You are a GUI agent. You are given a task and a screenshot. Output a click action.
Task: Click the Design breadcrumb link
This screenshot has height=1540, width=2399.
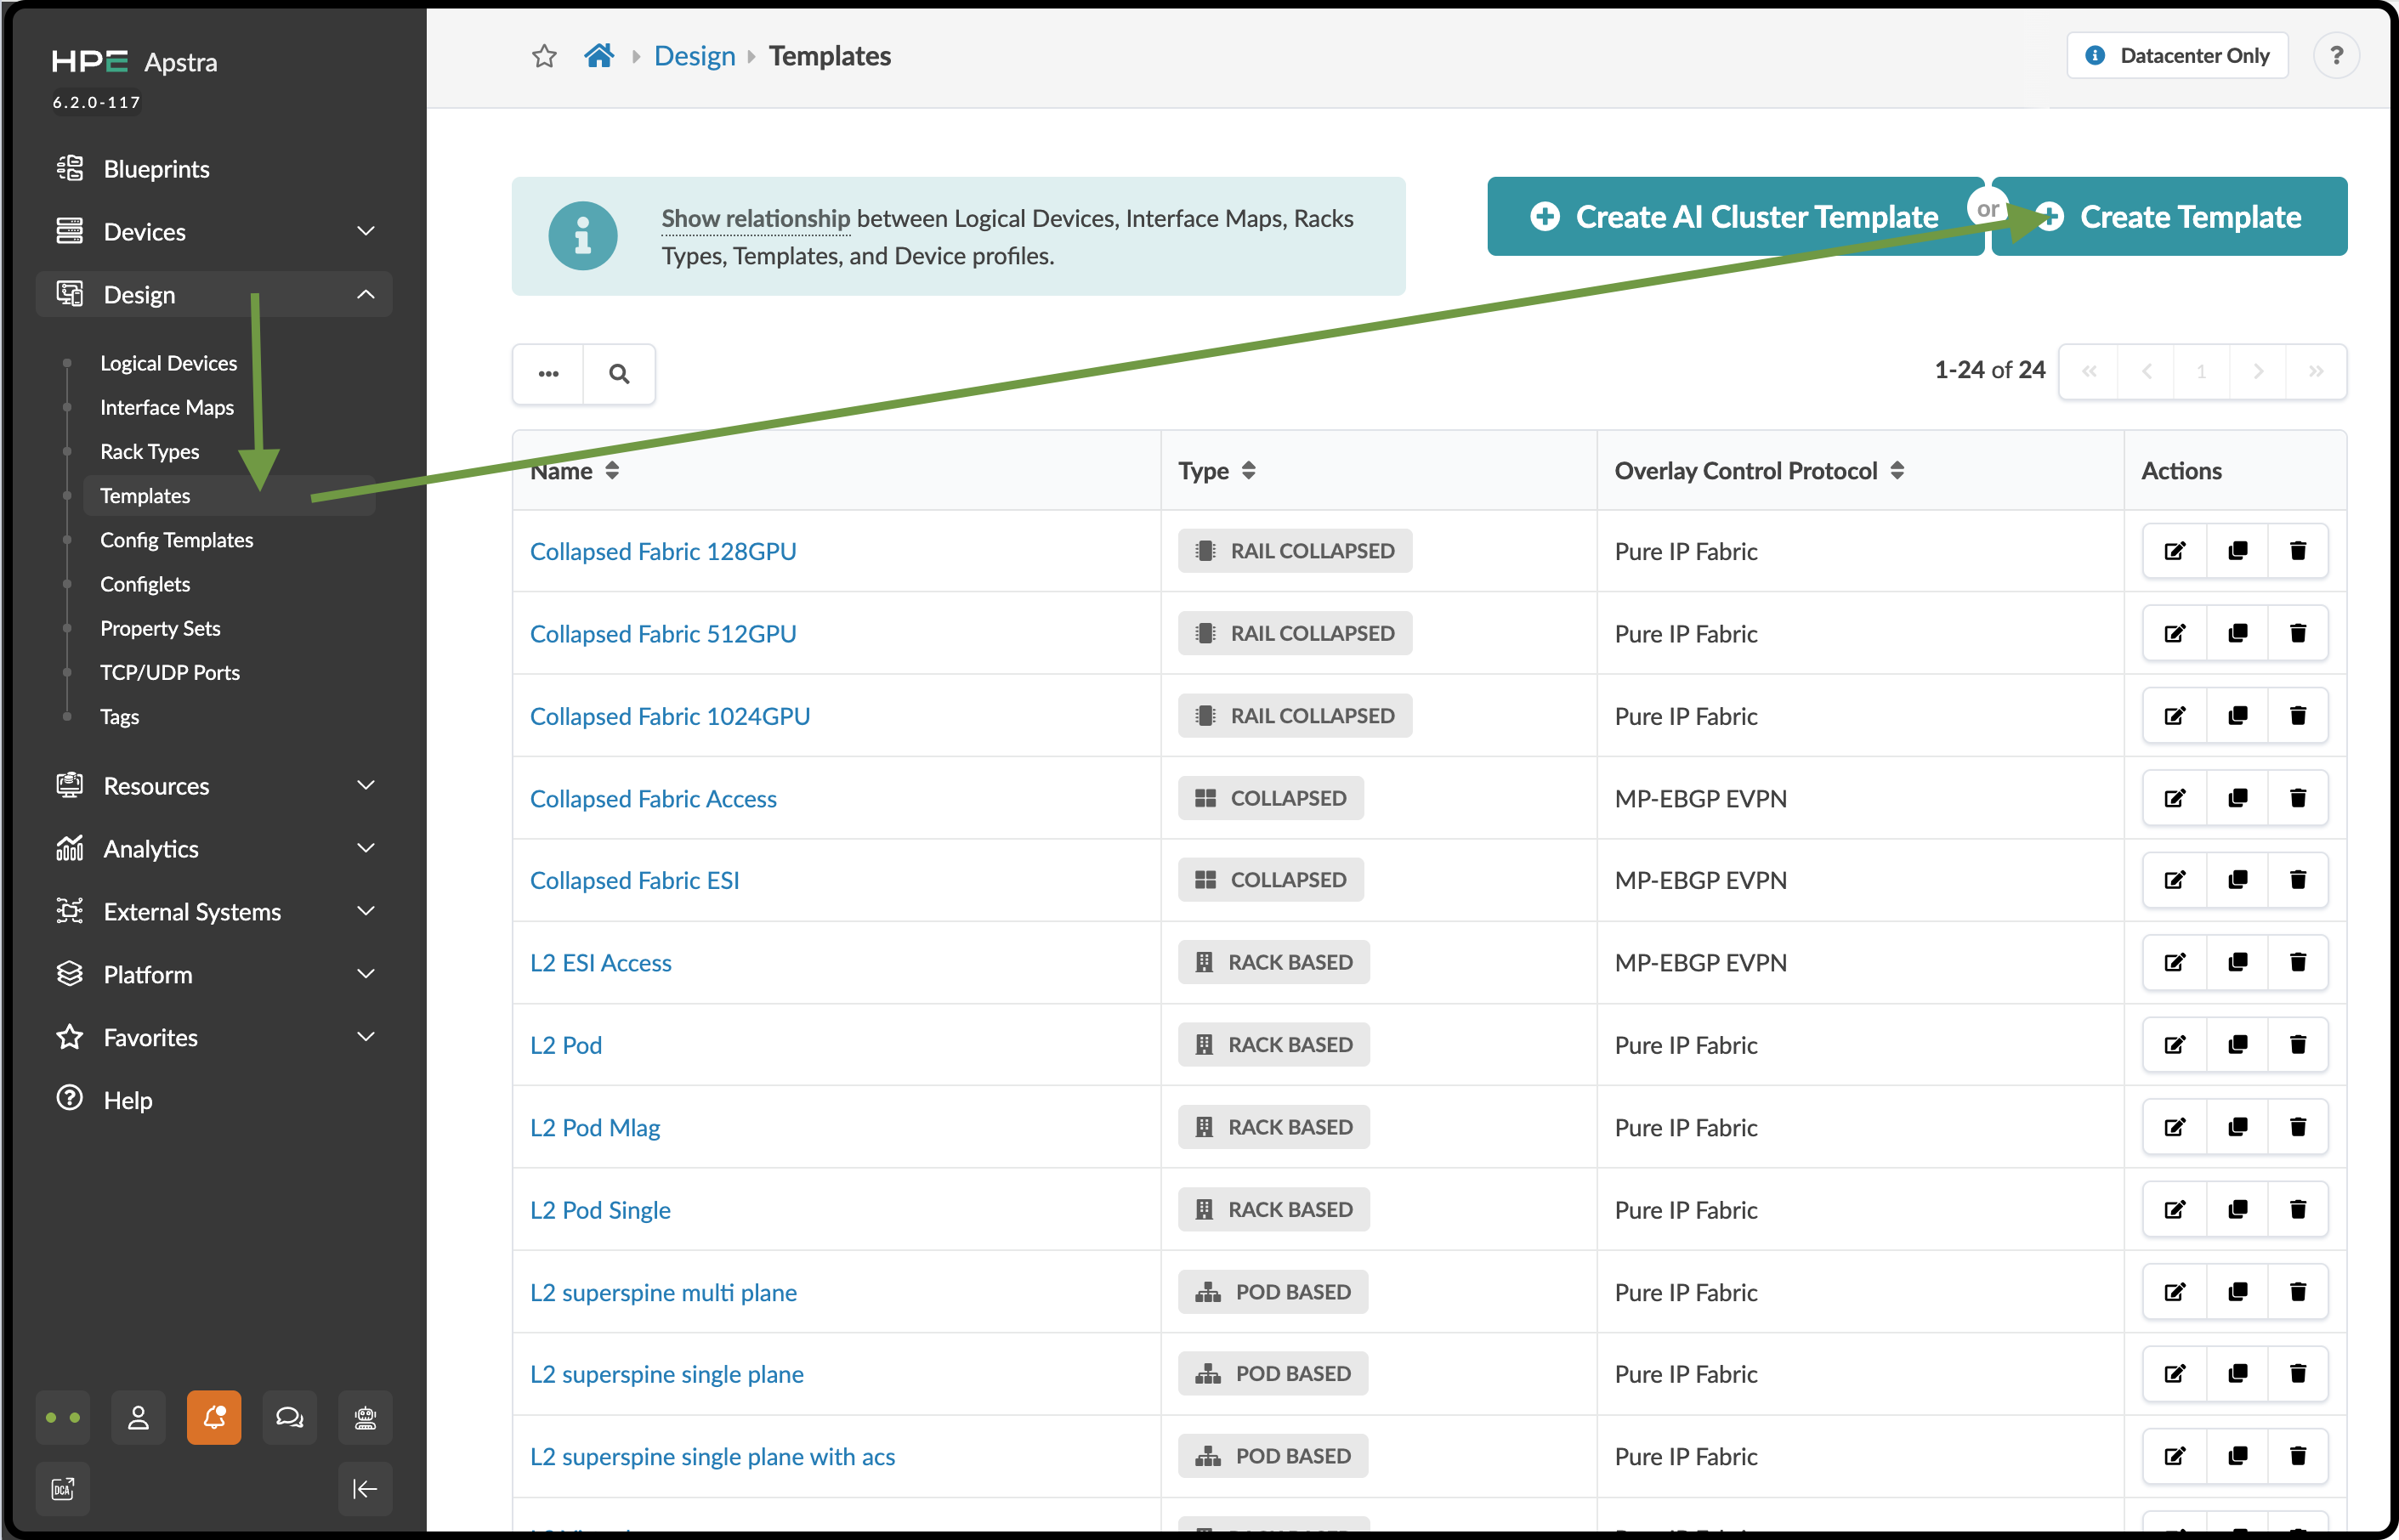(x=694, y=56)
